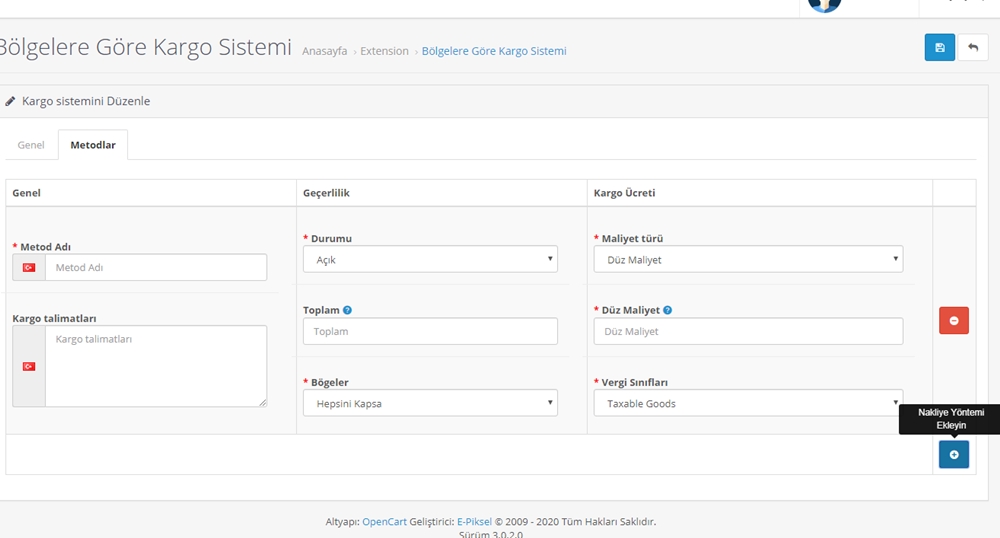Click Bölgelere Göre Kargo Sistemi breadcrumb
Image resolution: width=1000 pixels, height=538 pixels.
(x=494, y=51)
